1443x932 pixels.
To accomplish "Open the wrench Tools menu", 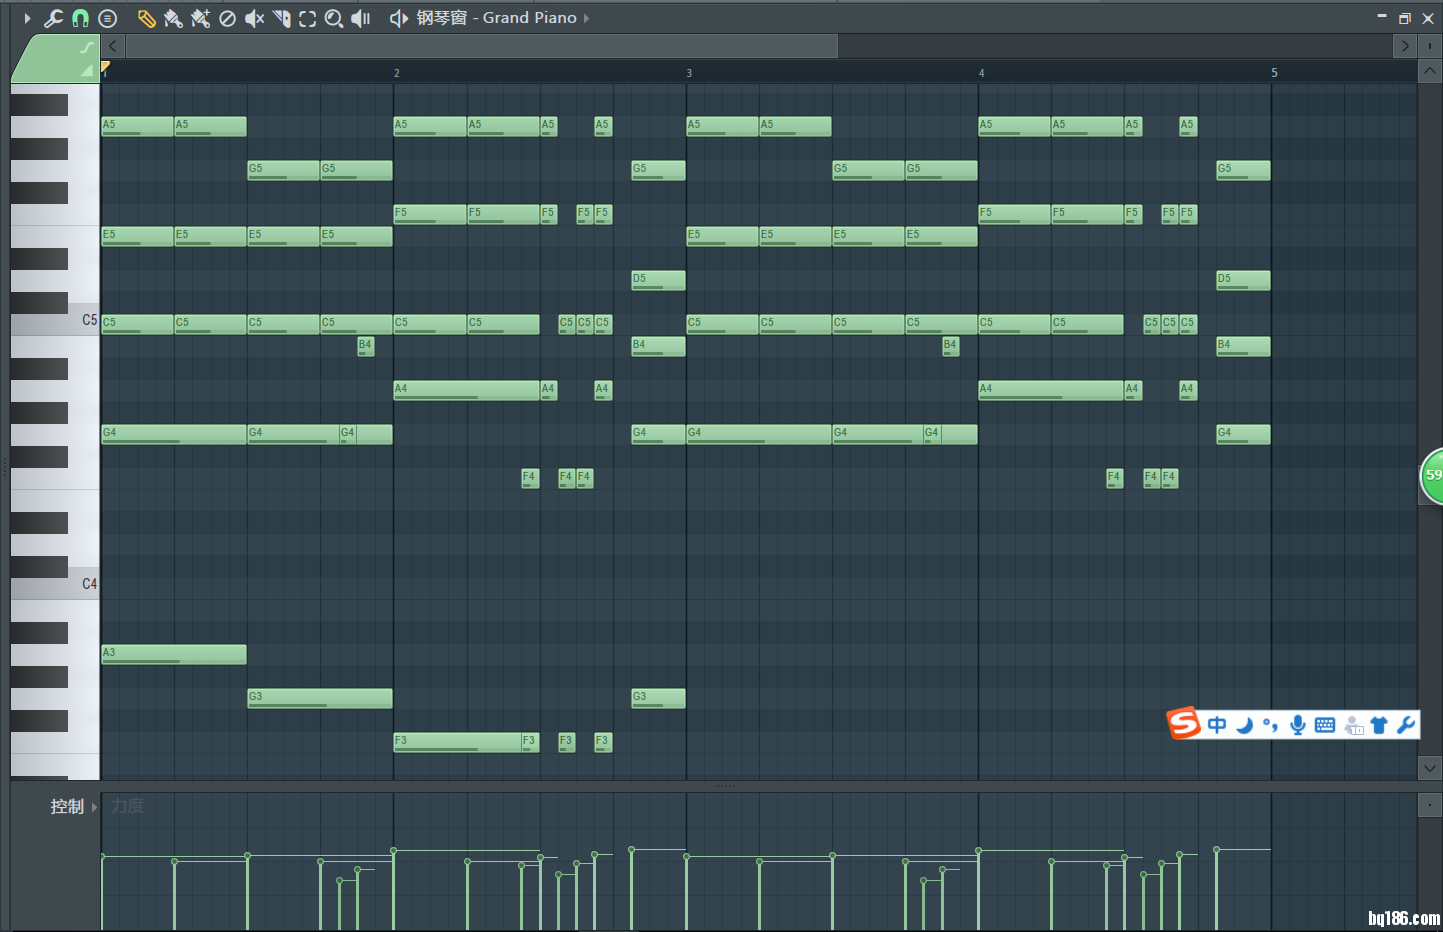I will click(53, 18).
